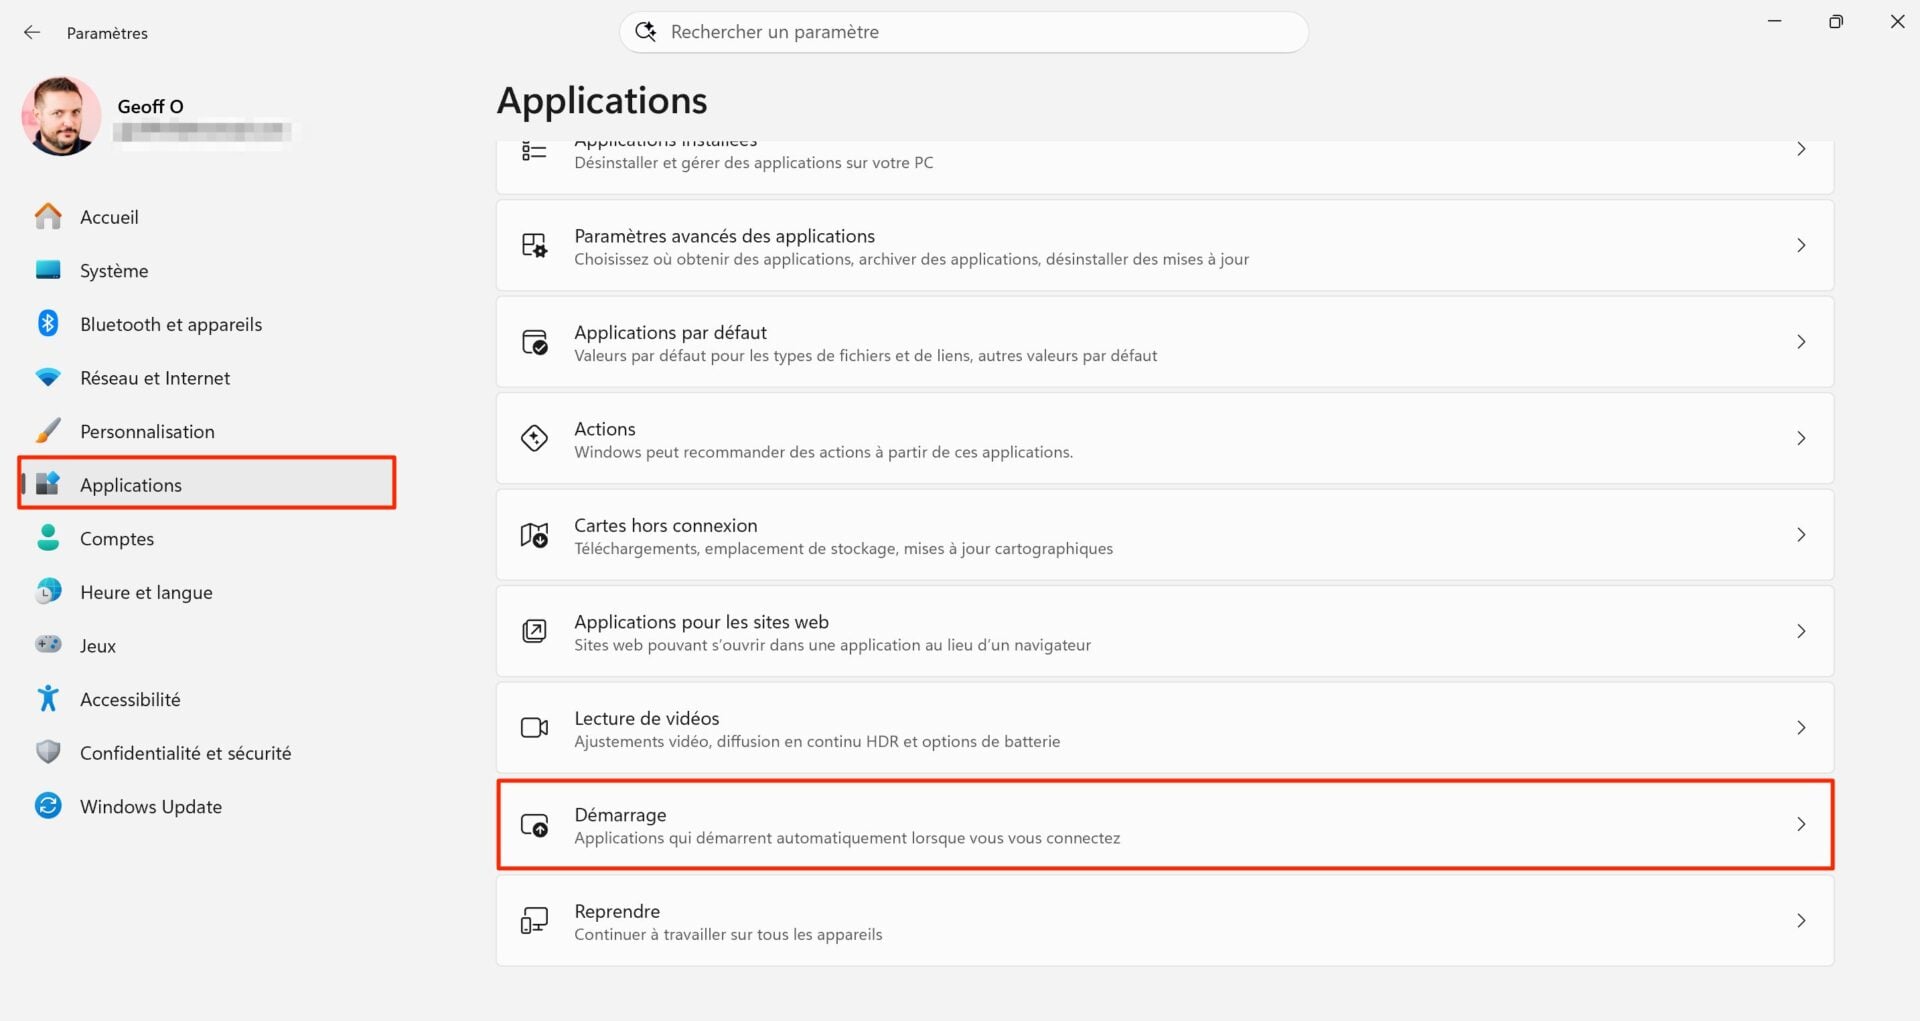
Task: Click the Lecture de vidéos camera icon
Action: 534,728
